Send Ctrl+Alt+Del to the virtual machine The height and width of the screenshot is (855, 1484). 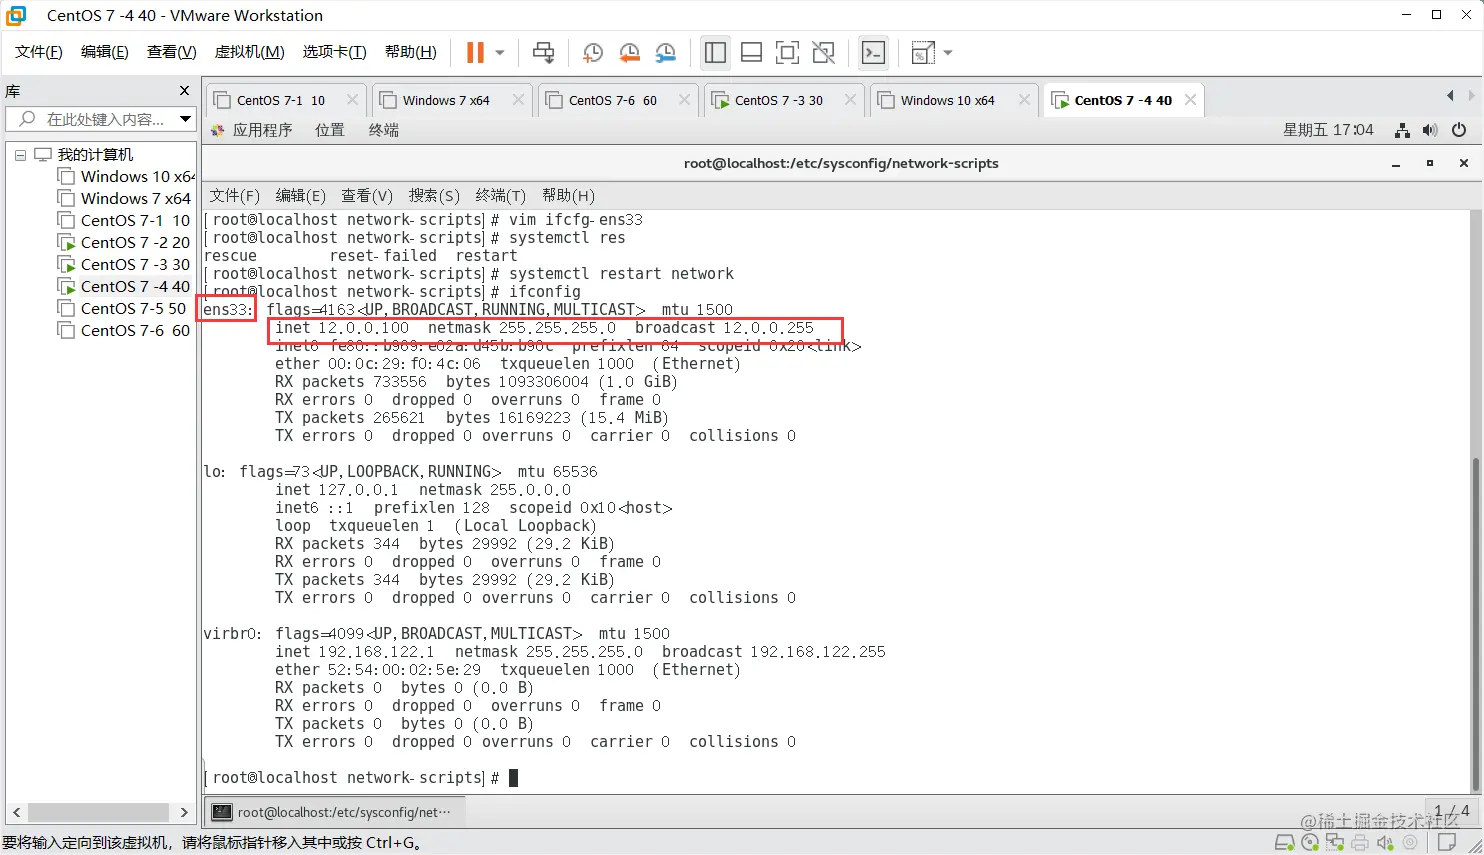(x=543, y=52)
